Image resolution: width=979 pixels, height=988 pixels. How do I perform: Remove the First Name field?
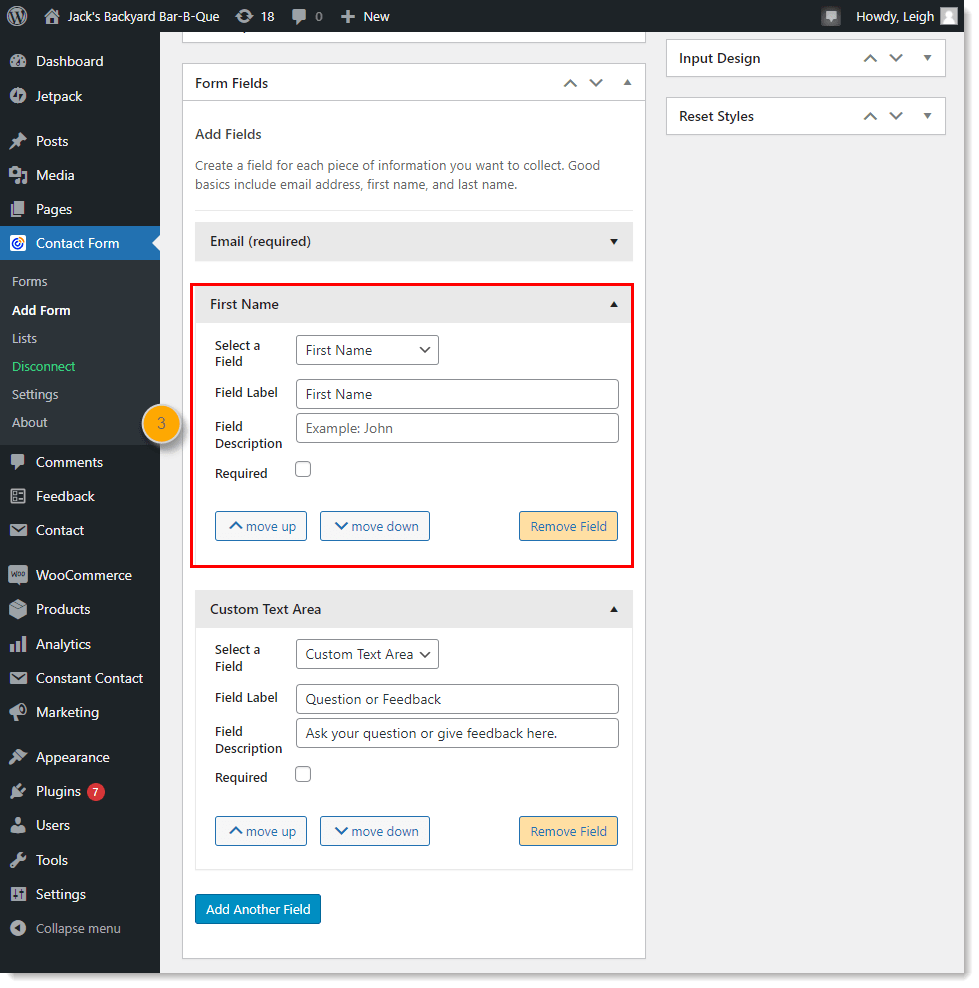[568, 525]
